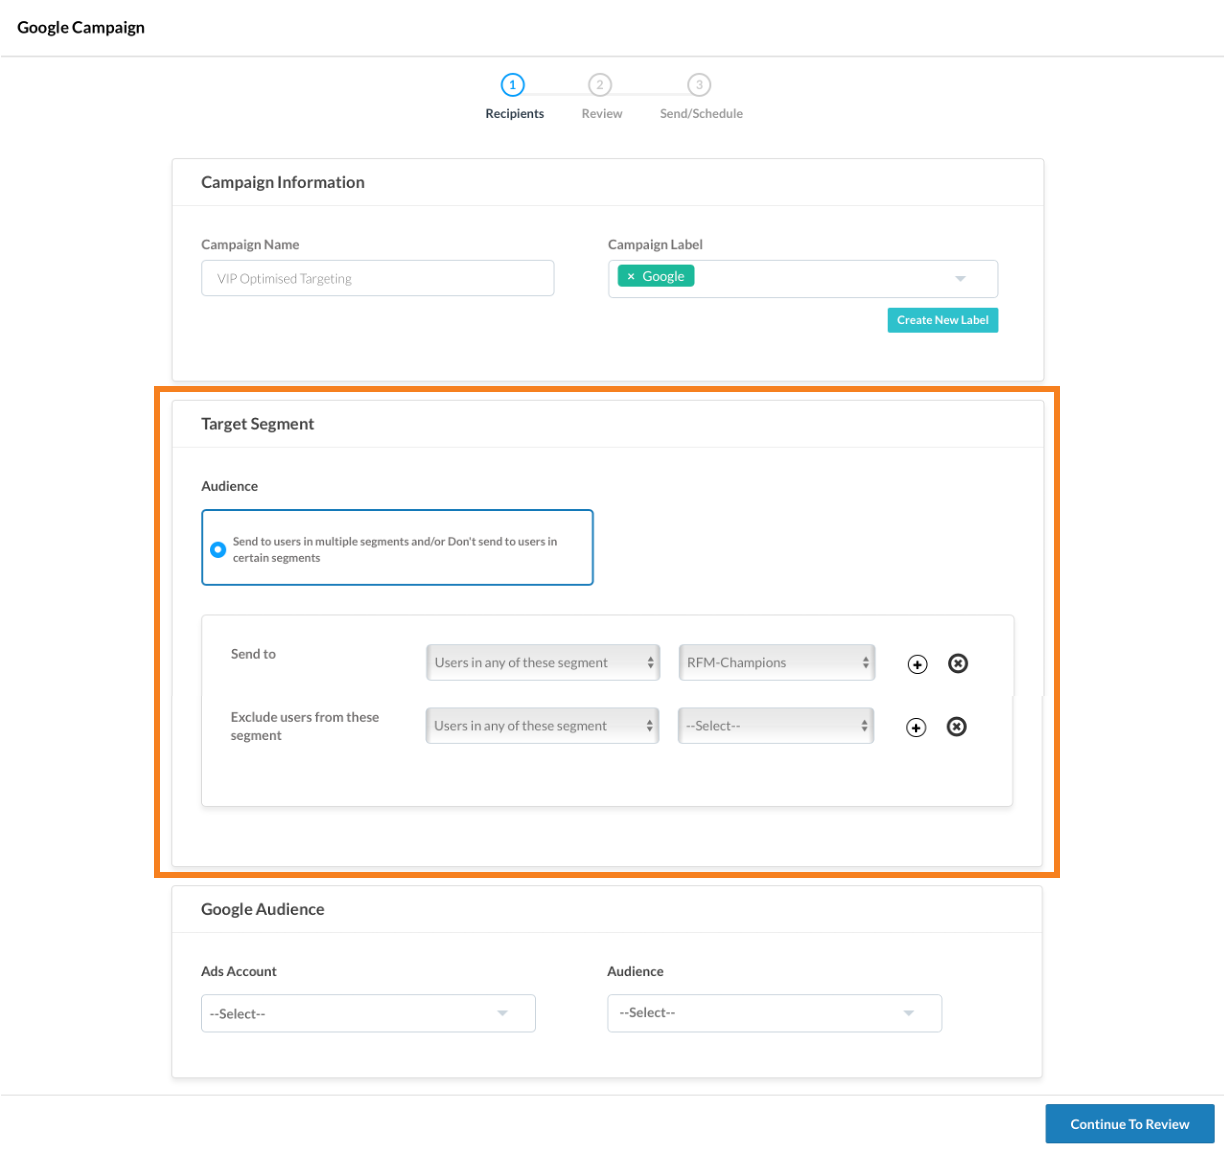The image size is (1224, 1152).
Task: Open the RFM-Champions segment dropdown
Action: (x=777, y=662)
